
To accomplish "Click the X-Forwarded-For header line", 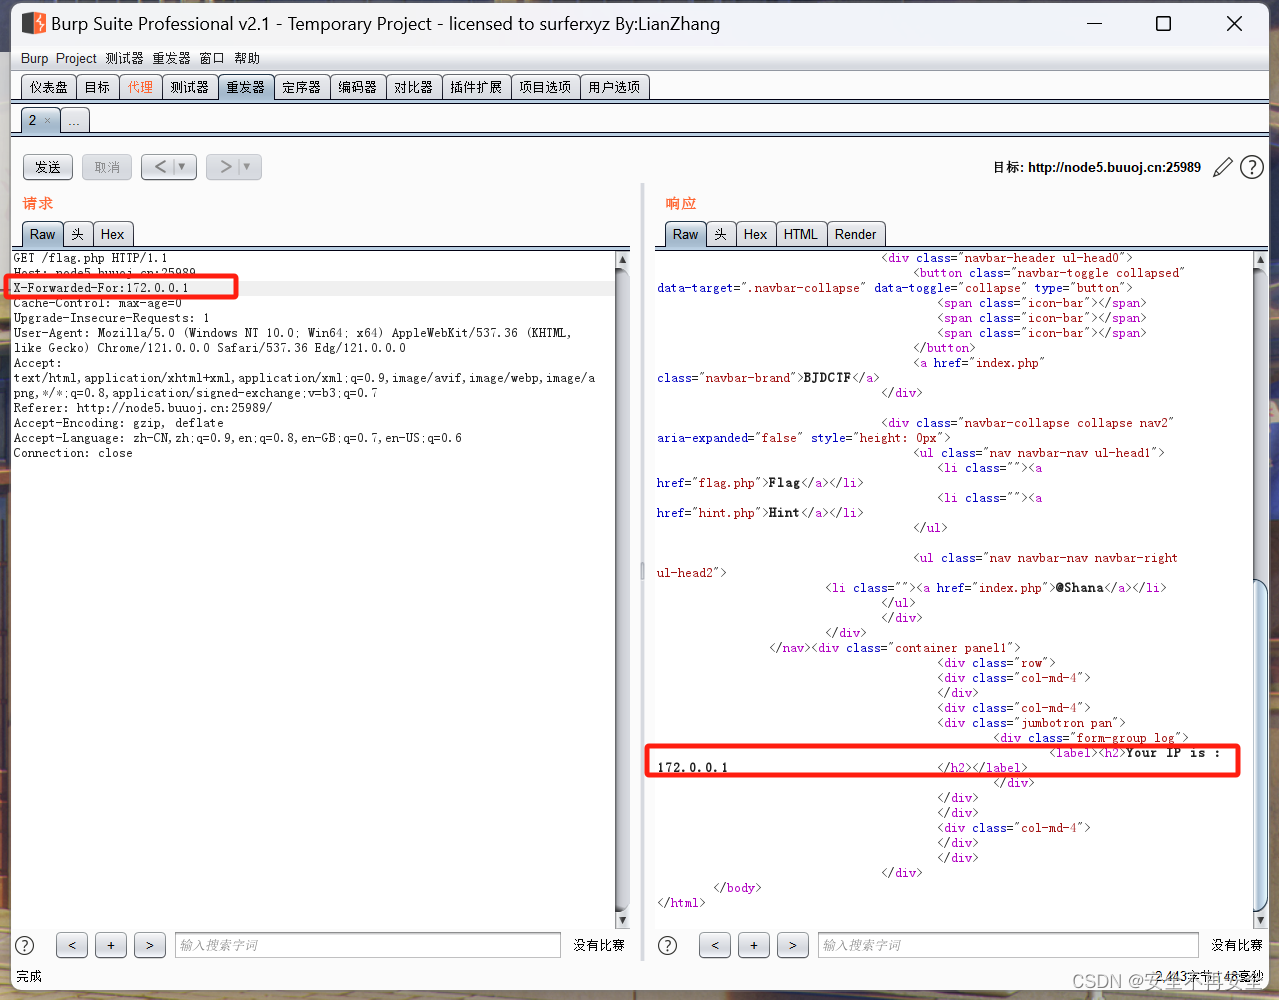I will coord(101,288).
